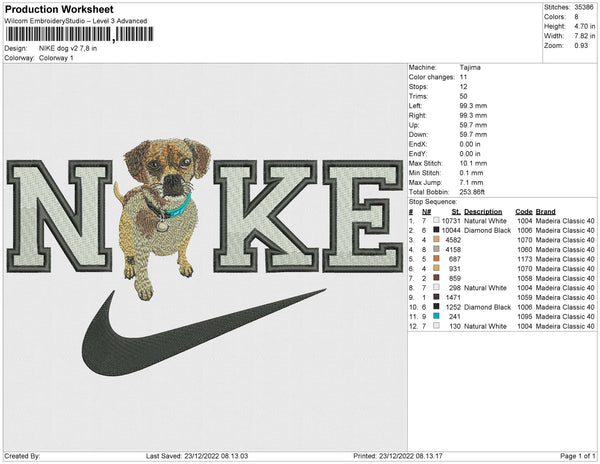Click the Color changes value '11'
The width and height of the screenshot is (600, 464).
click(x=463, y=77)
